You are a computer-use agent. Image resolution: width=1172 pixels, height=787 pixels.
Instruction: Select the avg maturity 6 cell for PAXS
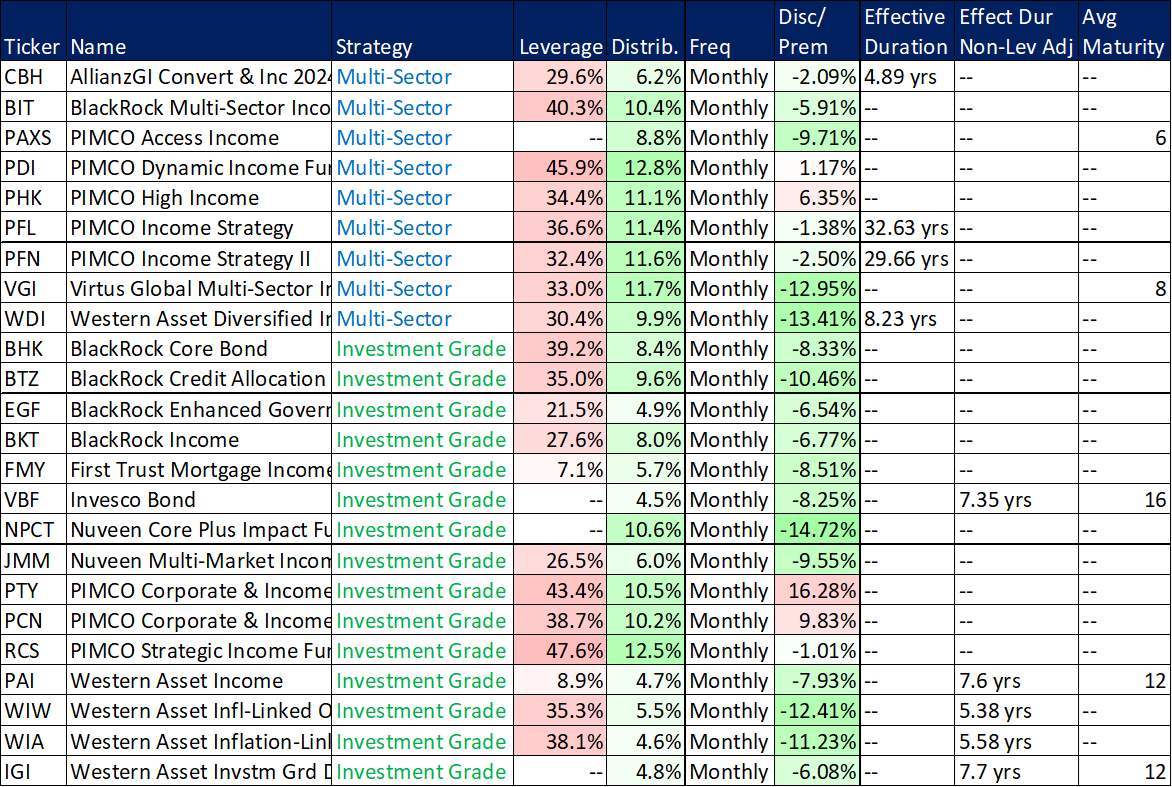coord(1123,138)
